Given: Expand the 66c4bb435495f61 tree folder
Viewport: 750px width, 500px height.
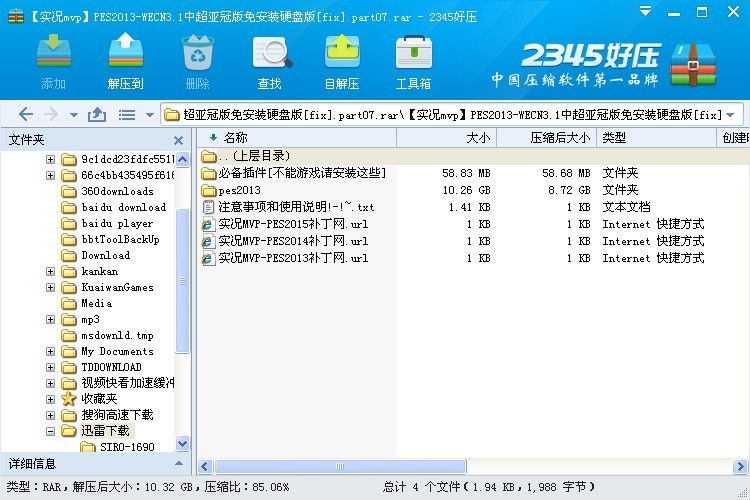Looking at the screenshot, I should (x=50, y=175).
